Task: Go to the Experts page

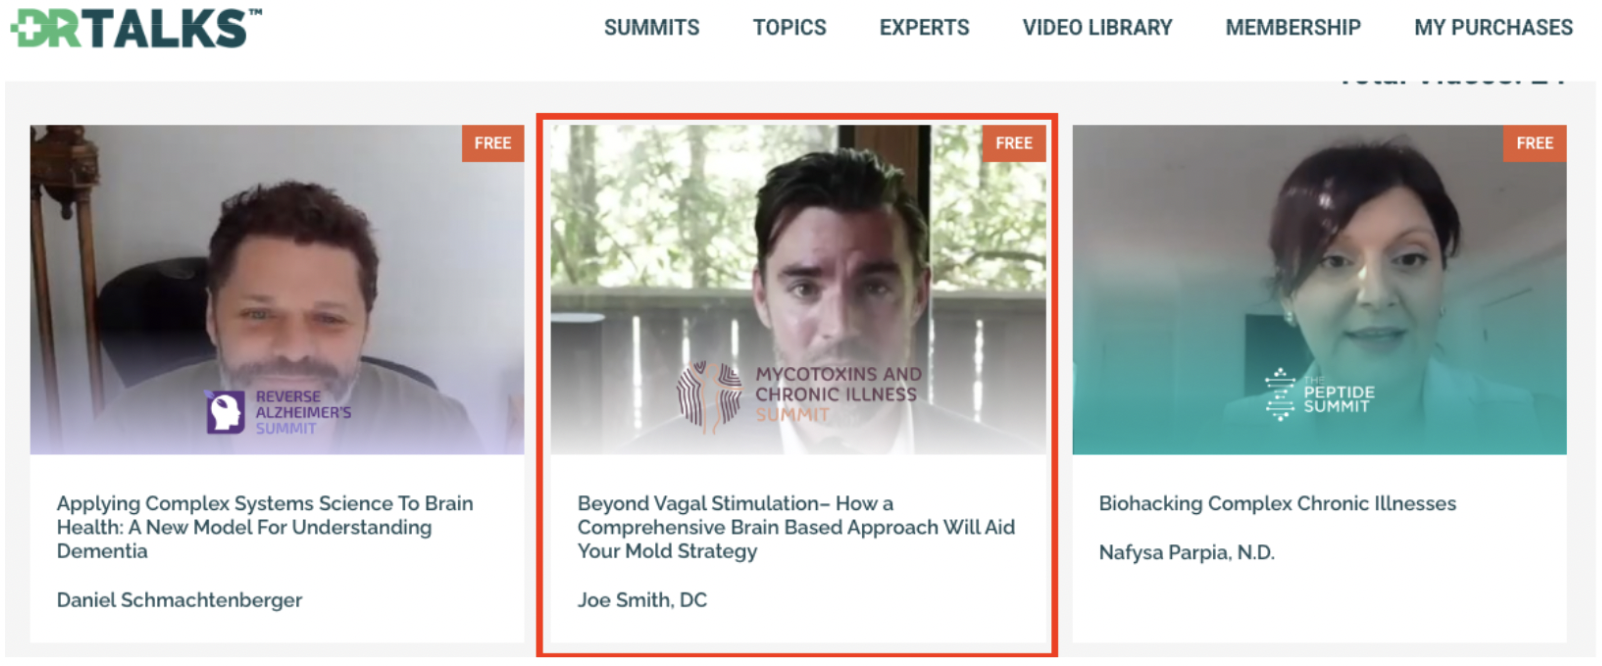Action: tap(924, 28)
